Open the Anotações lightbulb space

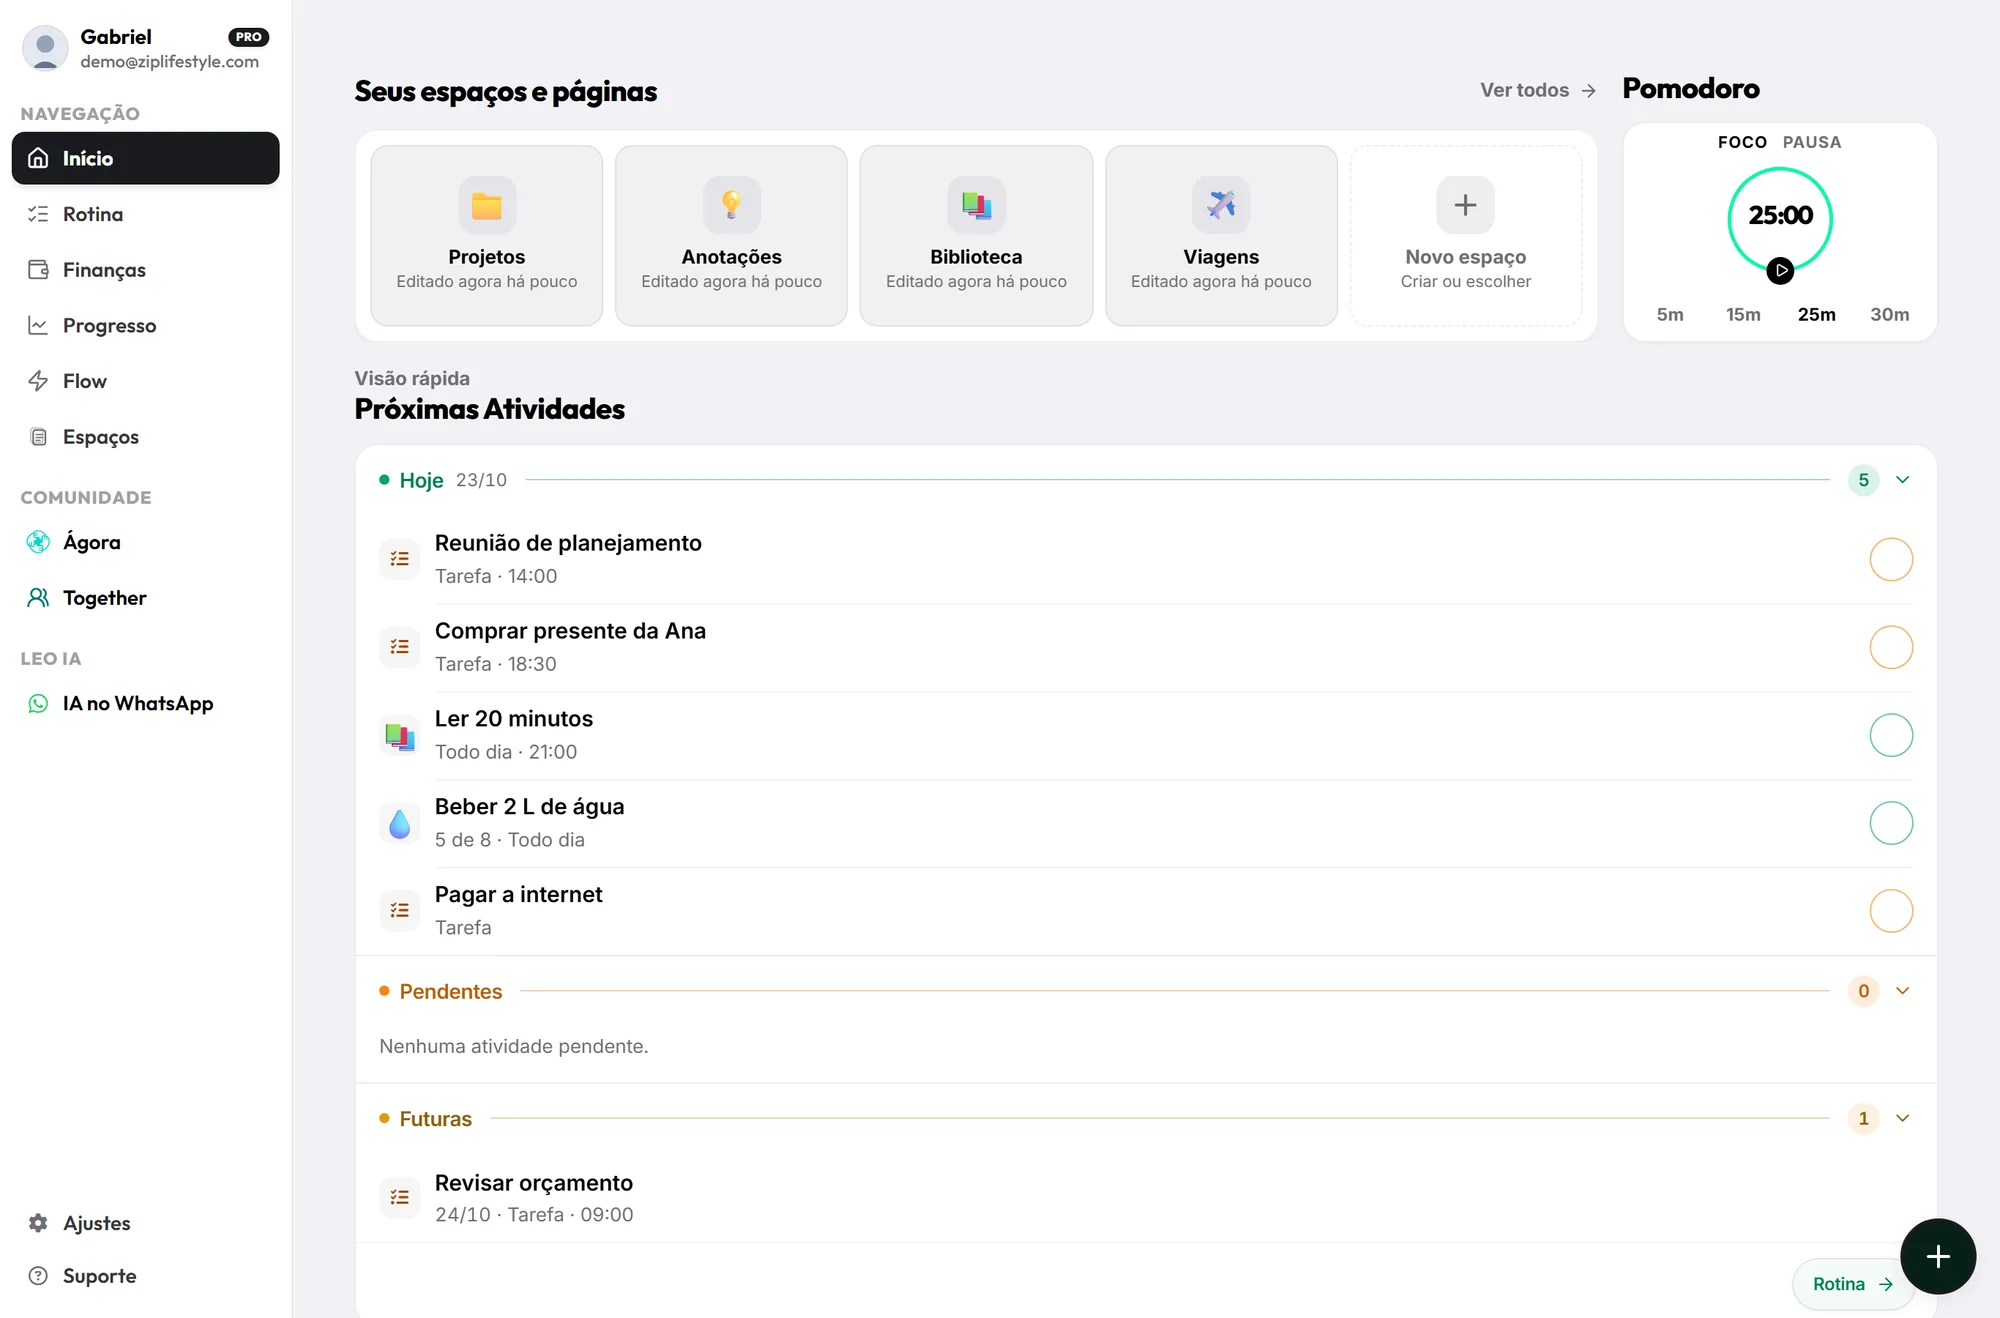click(731, 235)
